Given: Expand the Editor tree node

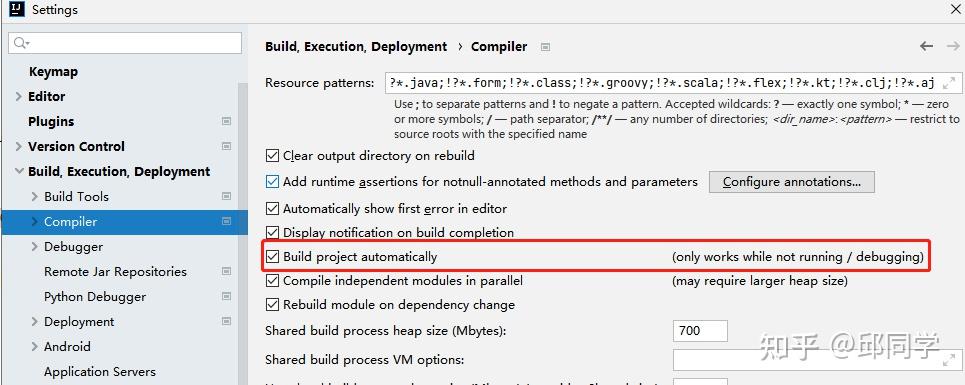Looking at the screenshot, I should pyautogui.click(x=18, y=97).
